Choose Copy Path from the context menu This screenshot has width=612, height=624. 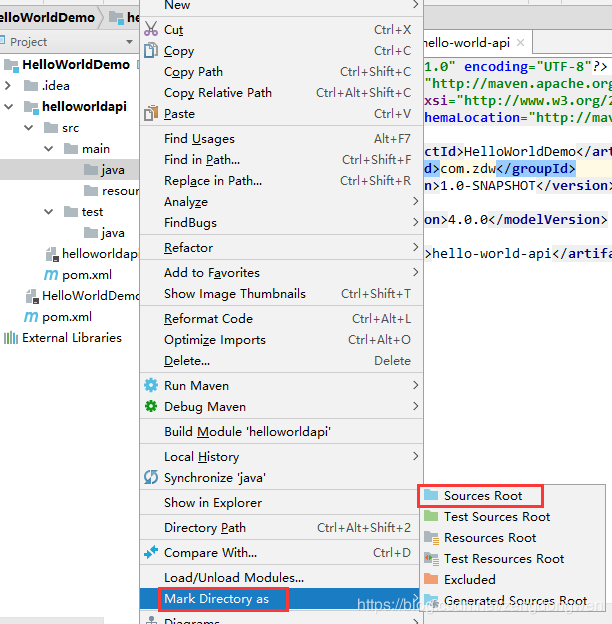click(281, 72)
